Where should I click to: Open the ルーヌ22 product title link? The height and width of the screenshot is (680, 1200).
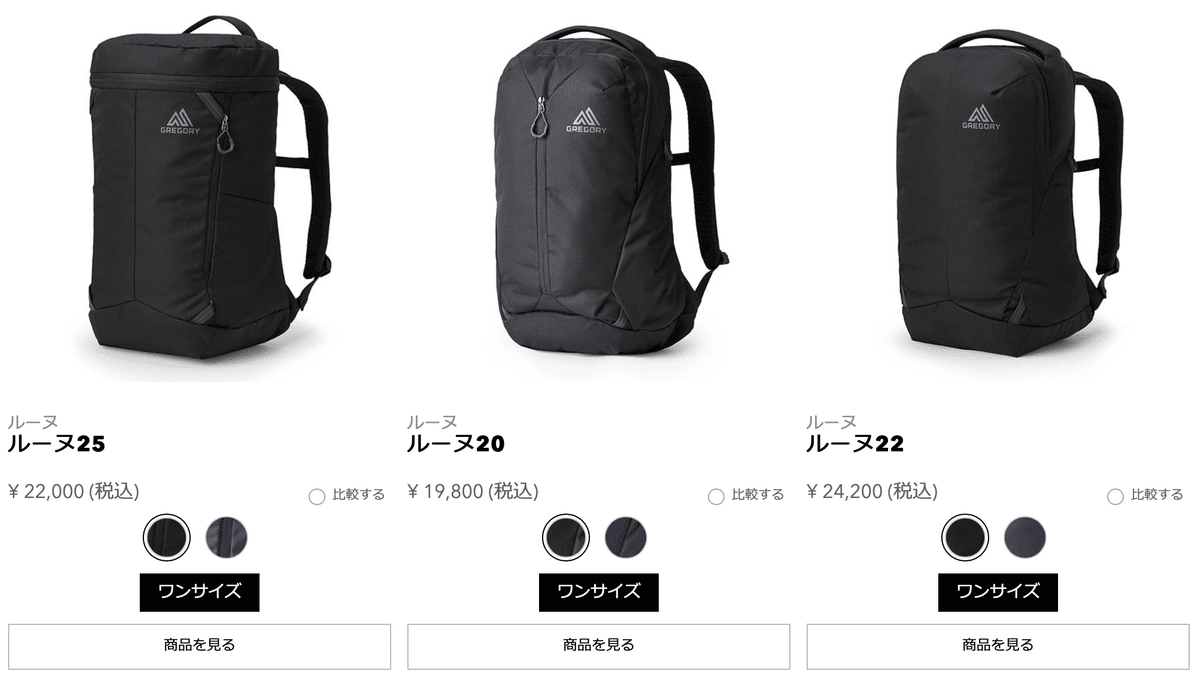(x=855, y=444)
